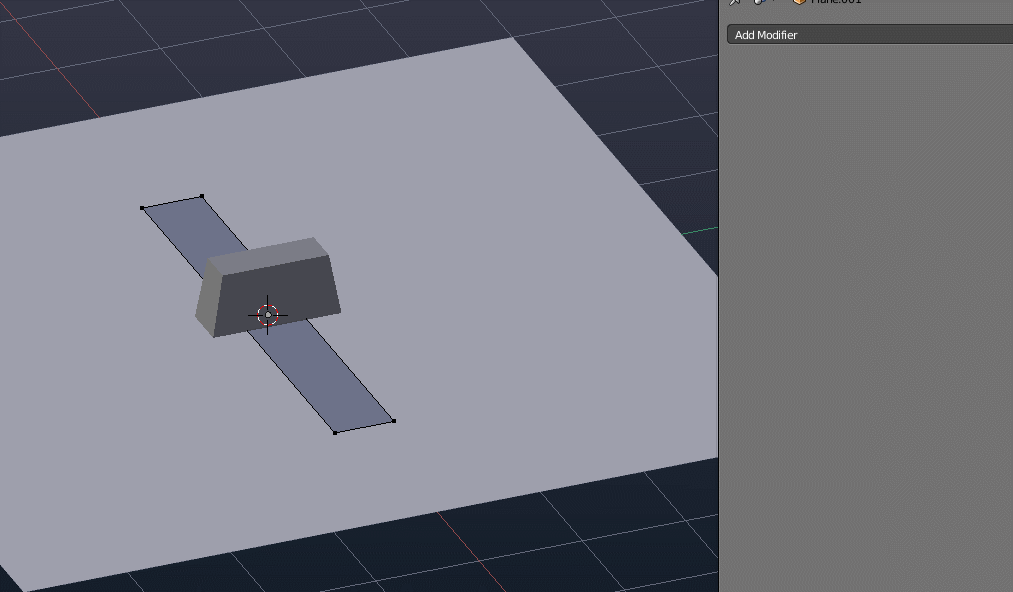Click the pin icon in the Properties header
This screenshot has height=592, width=1013.
735,3
